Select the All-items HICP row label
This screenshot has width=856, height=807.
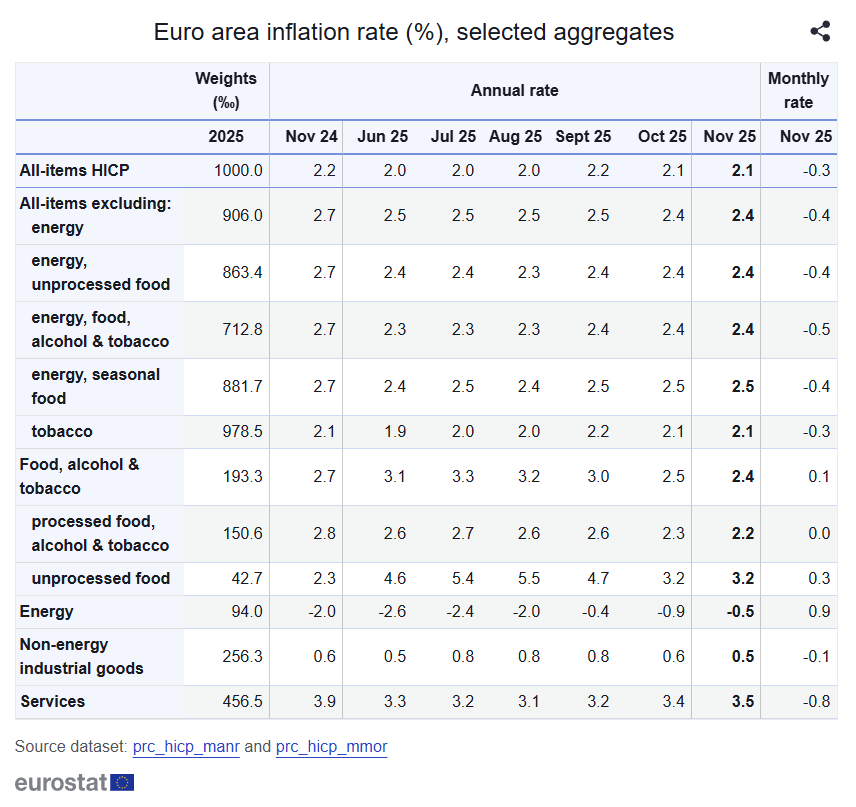(x=74, y=170)
